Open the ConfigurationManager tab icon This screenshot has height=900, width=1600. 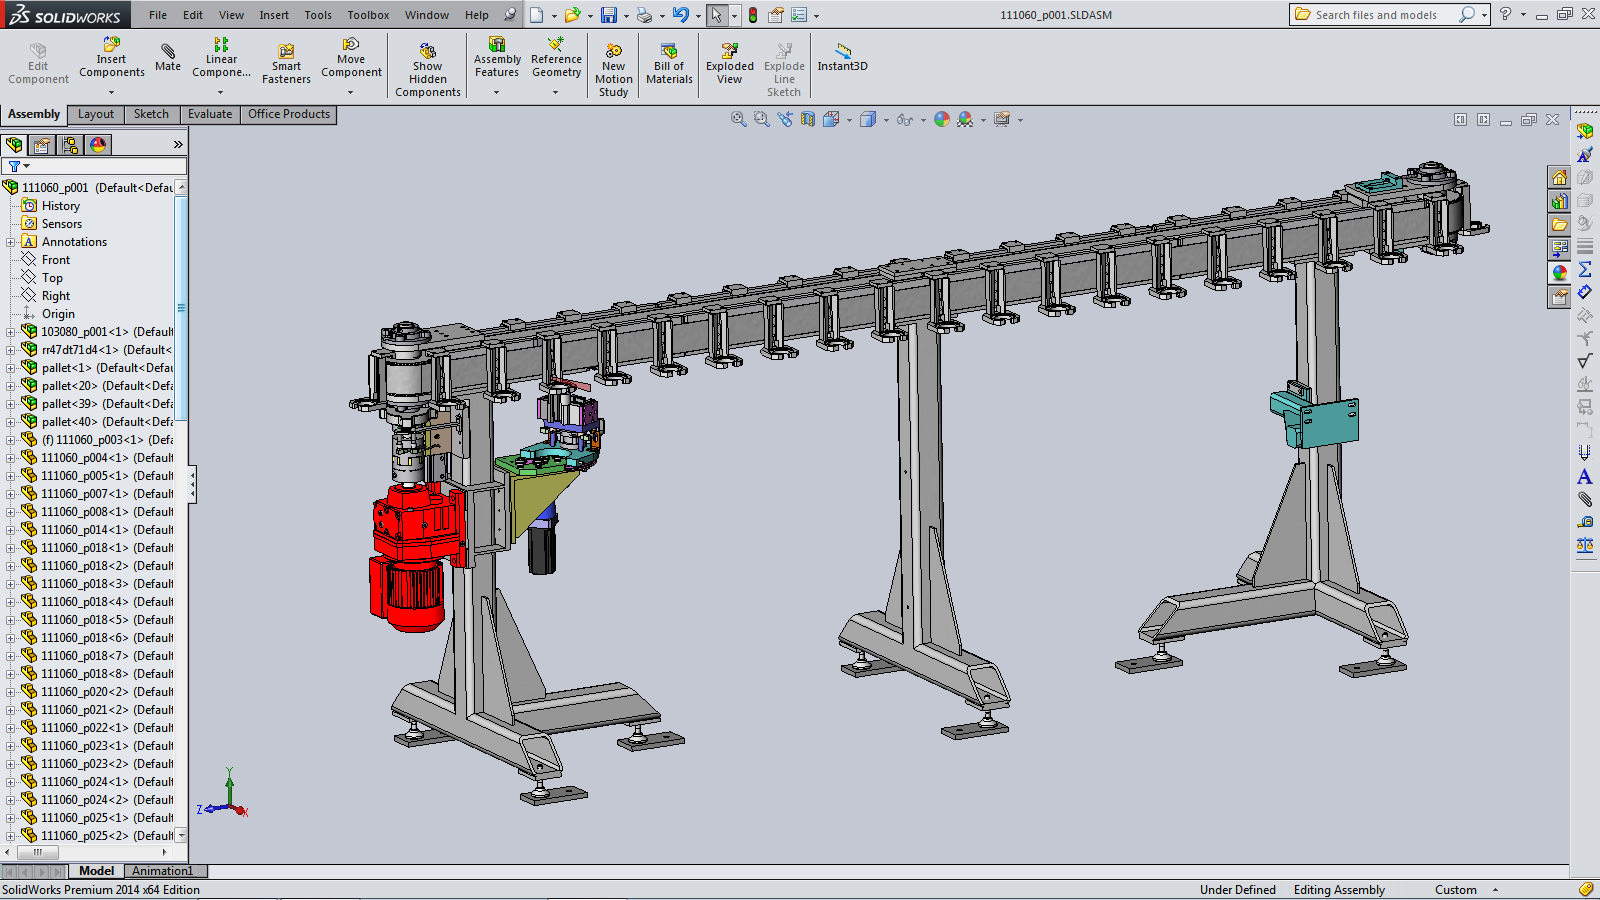(x=70, y=145)
